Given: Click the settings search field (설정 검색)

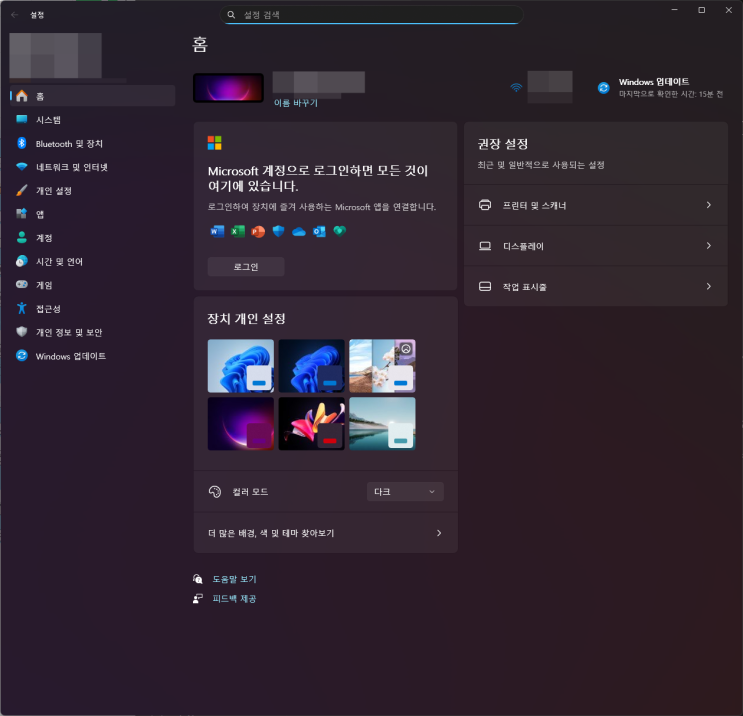Looking at the screenshot, I should (x=372, y=15).
